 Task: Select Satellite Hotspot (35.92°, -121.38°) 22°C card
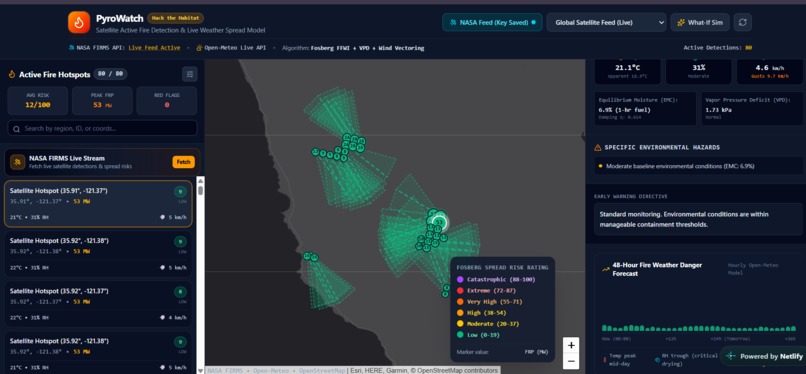(98, 253)
